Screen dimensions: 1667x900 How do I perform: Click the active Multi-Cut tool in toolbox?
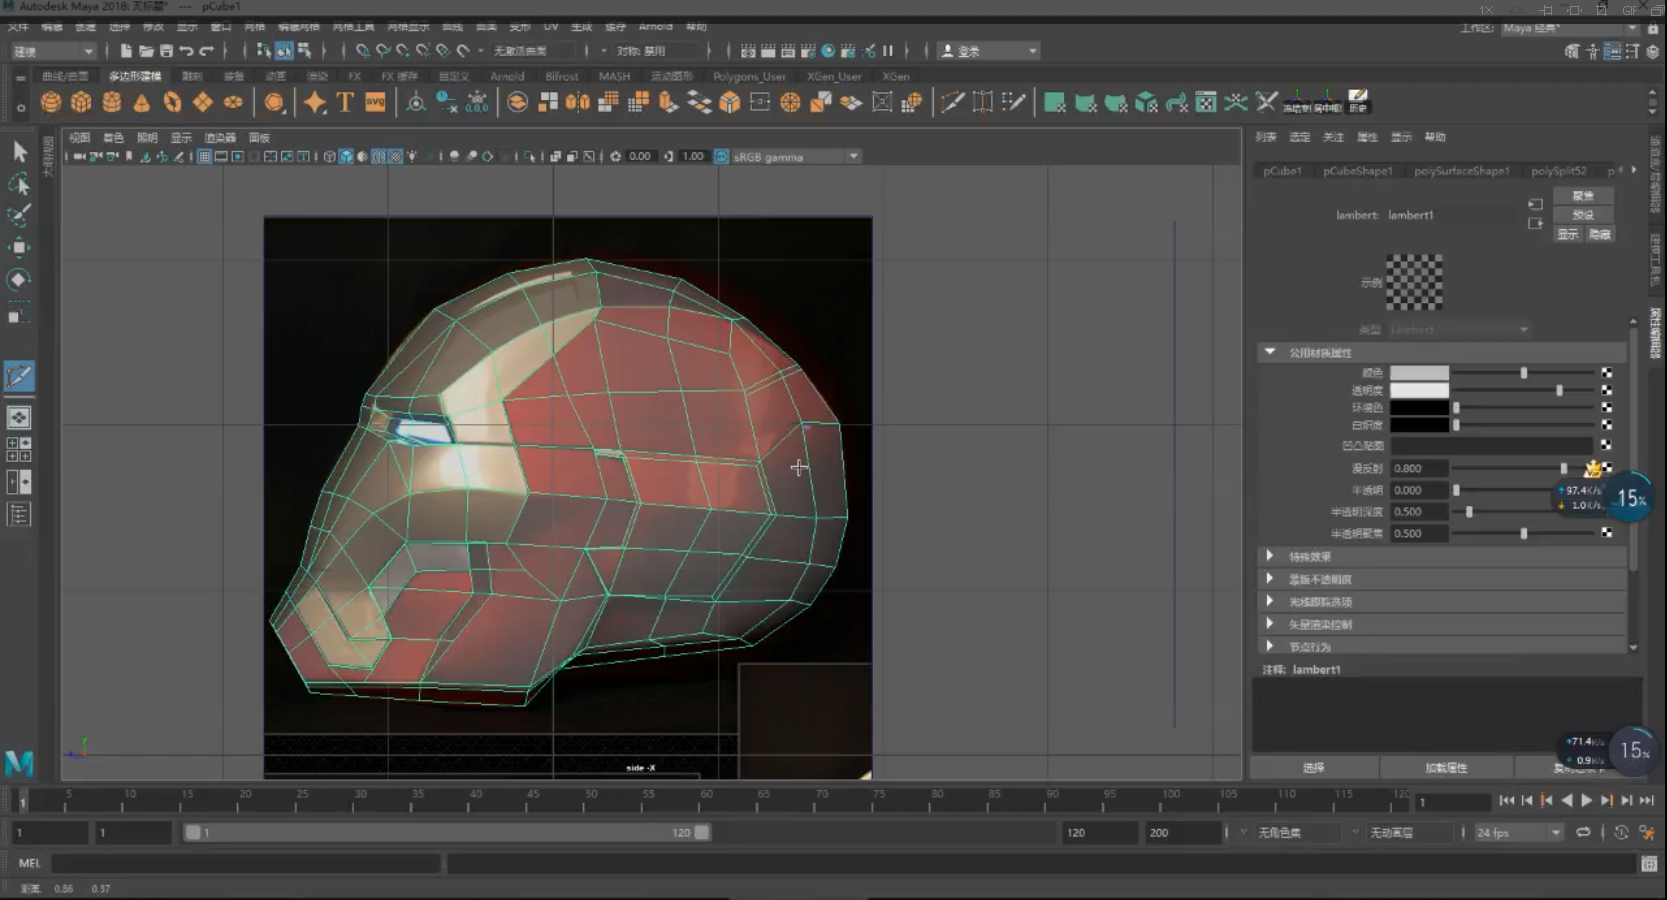19,376
